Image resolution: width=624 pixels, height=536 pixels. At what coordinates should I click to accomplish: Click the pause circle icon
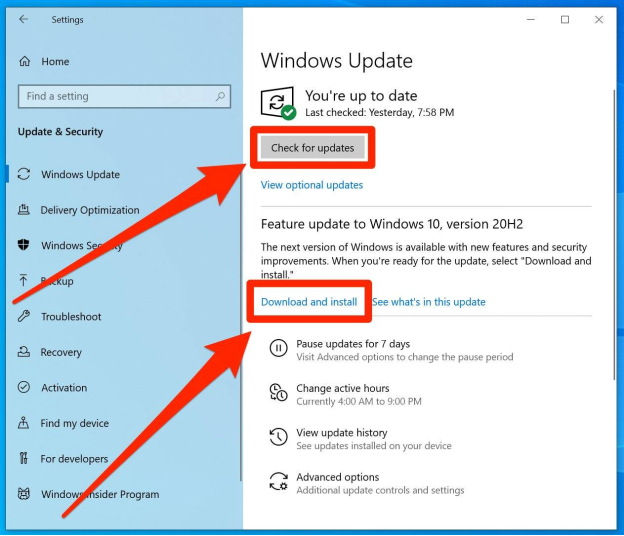click(279, 348)
